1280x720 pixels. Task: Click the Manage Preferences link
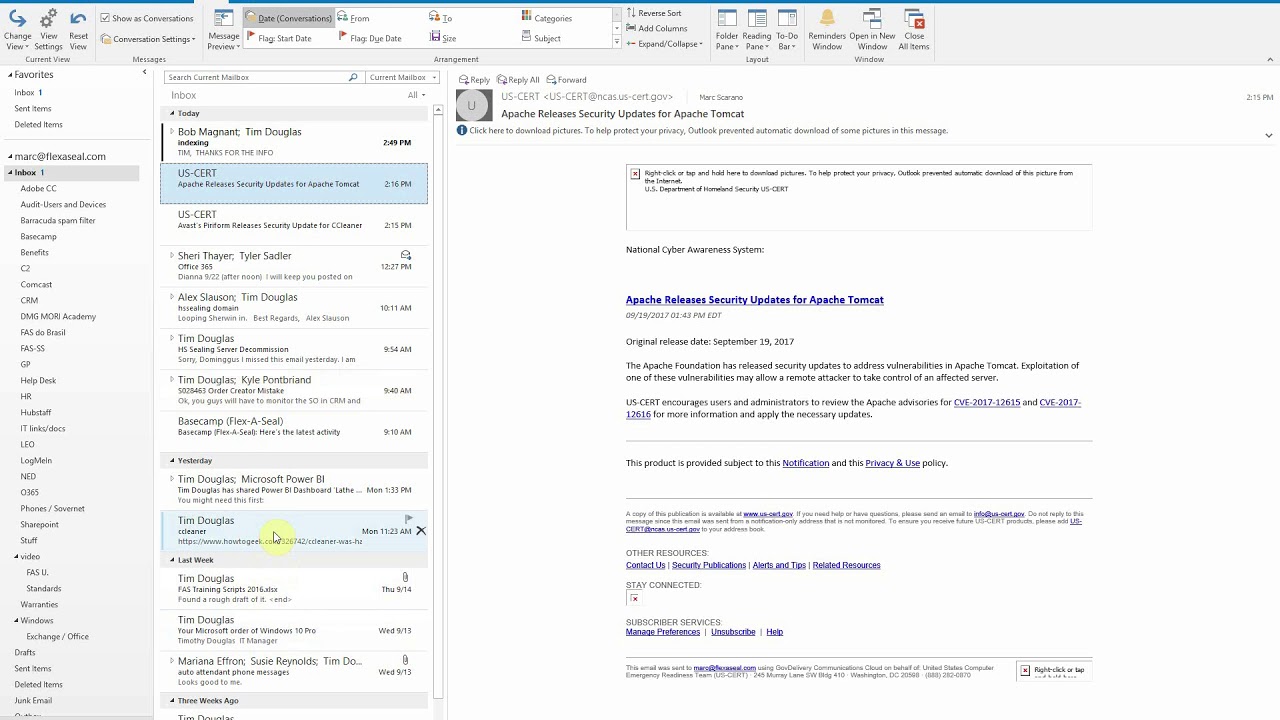[x=663, y=632]
